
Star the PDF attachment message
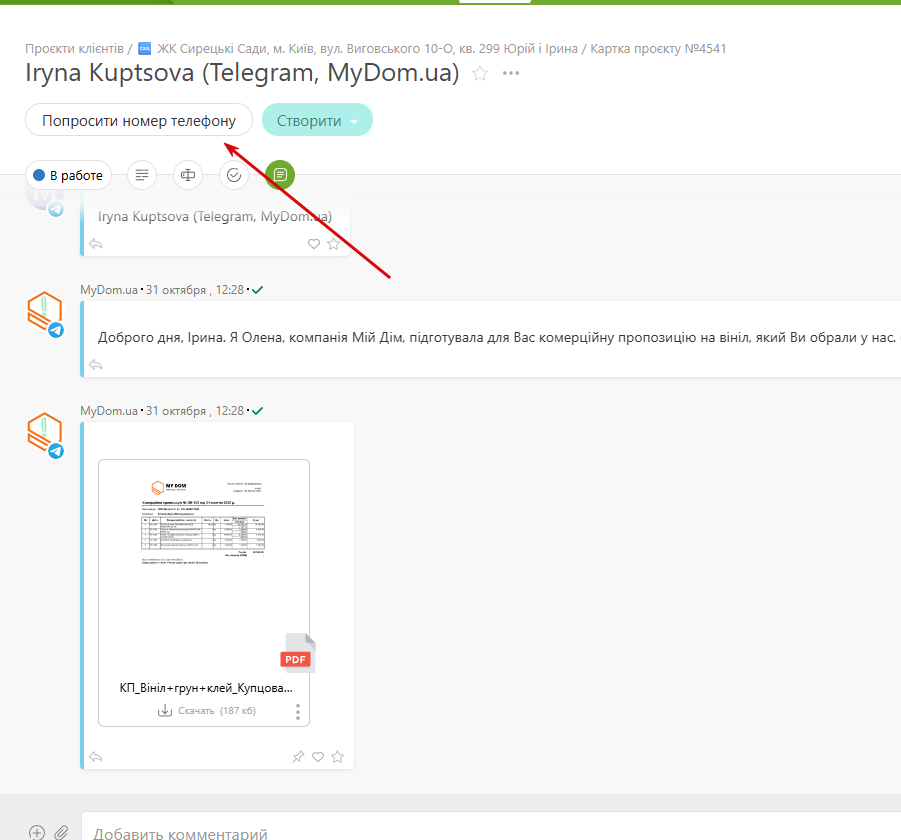337,757
